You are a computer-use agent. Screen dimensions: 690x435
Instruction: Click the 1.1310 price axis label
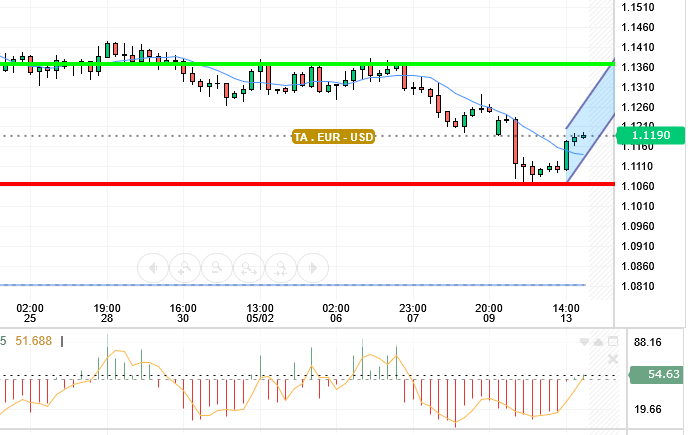(638, 88)
